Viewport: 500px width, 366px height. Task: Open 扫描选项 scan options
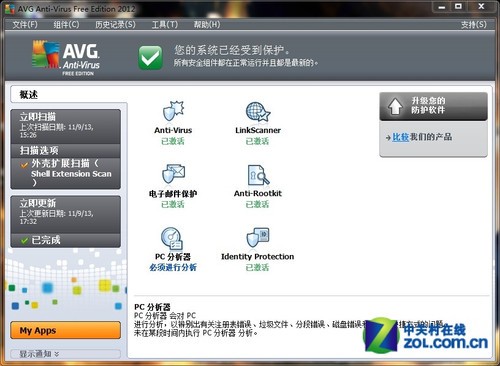[66, 150]
